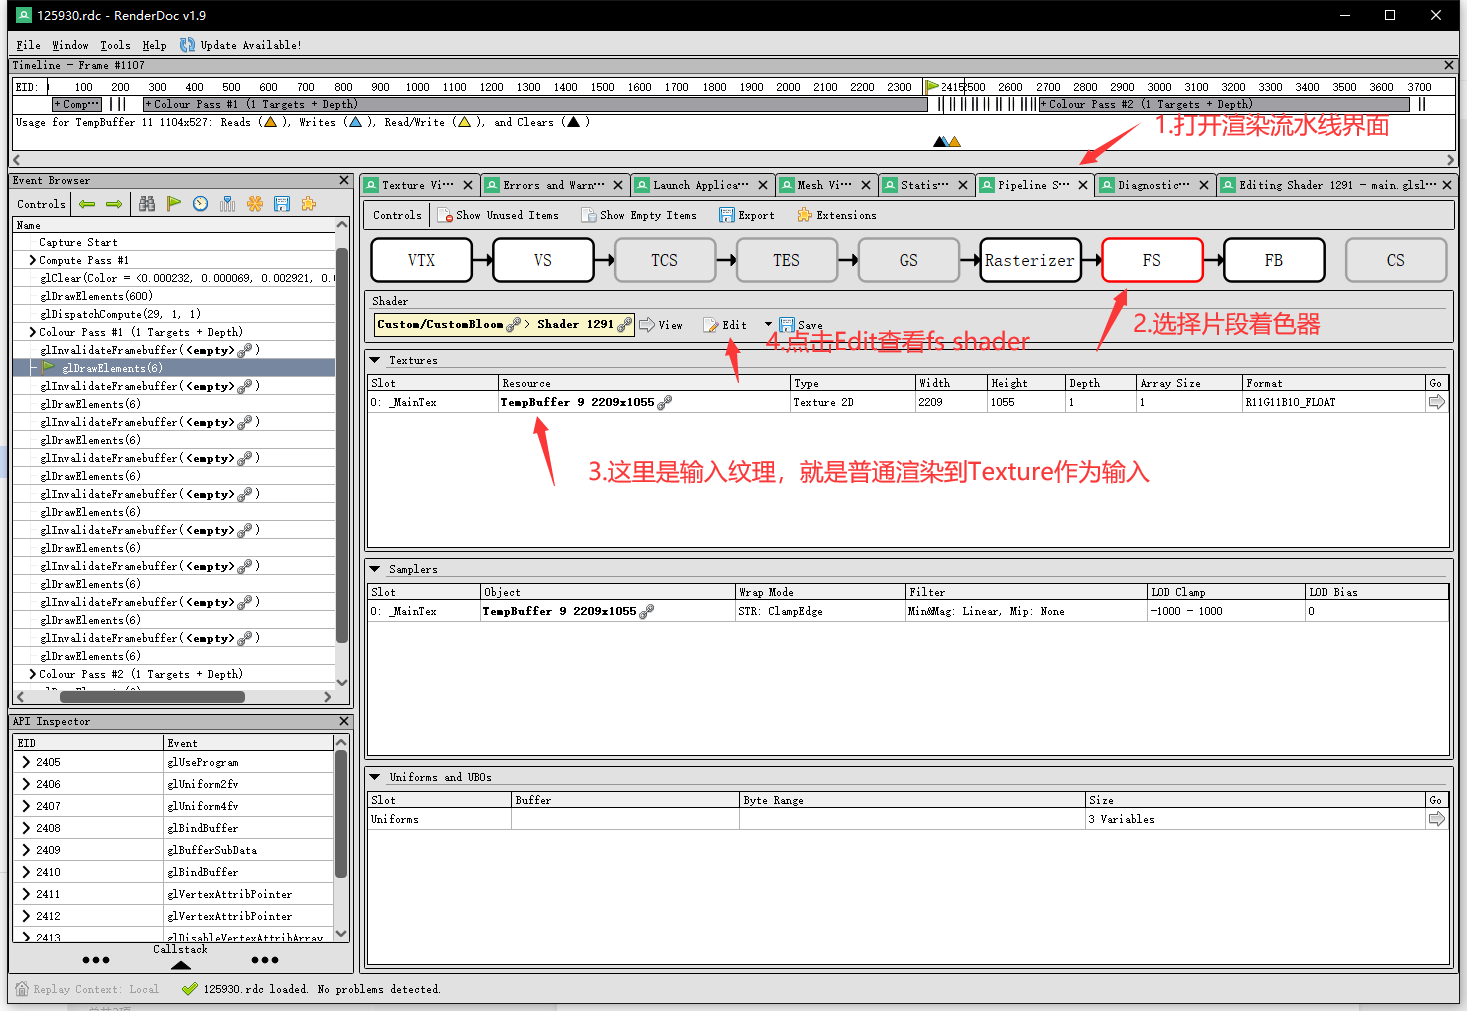Click the clock icon to time draw calls

coord(200,203)
